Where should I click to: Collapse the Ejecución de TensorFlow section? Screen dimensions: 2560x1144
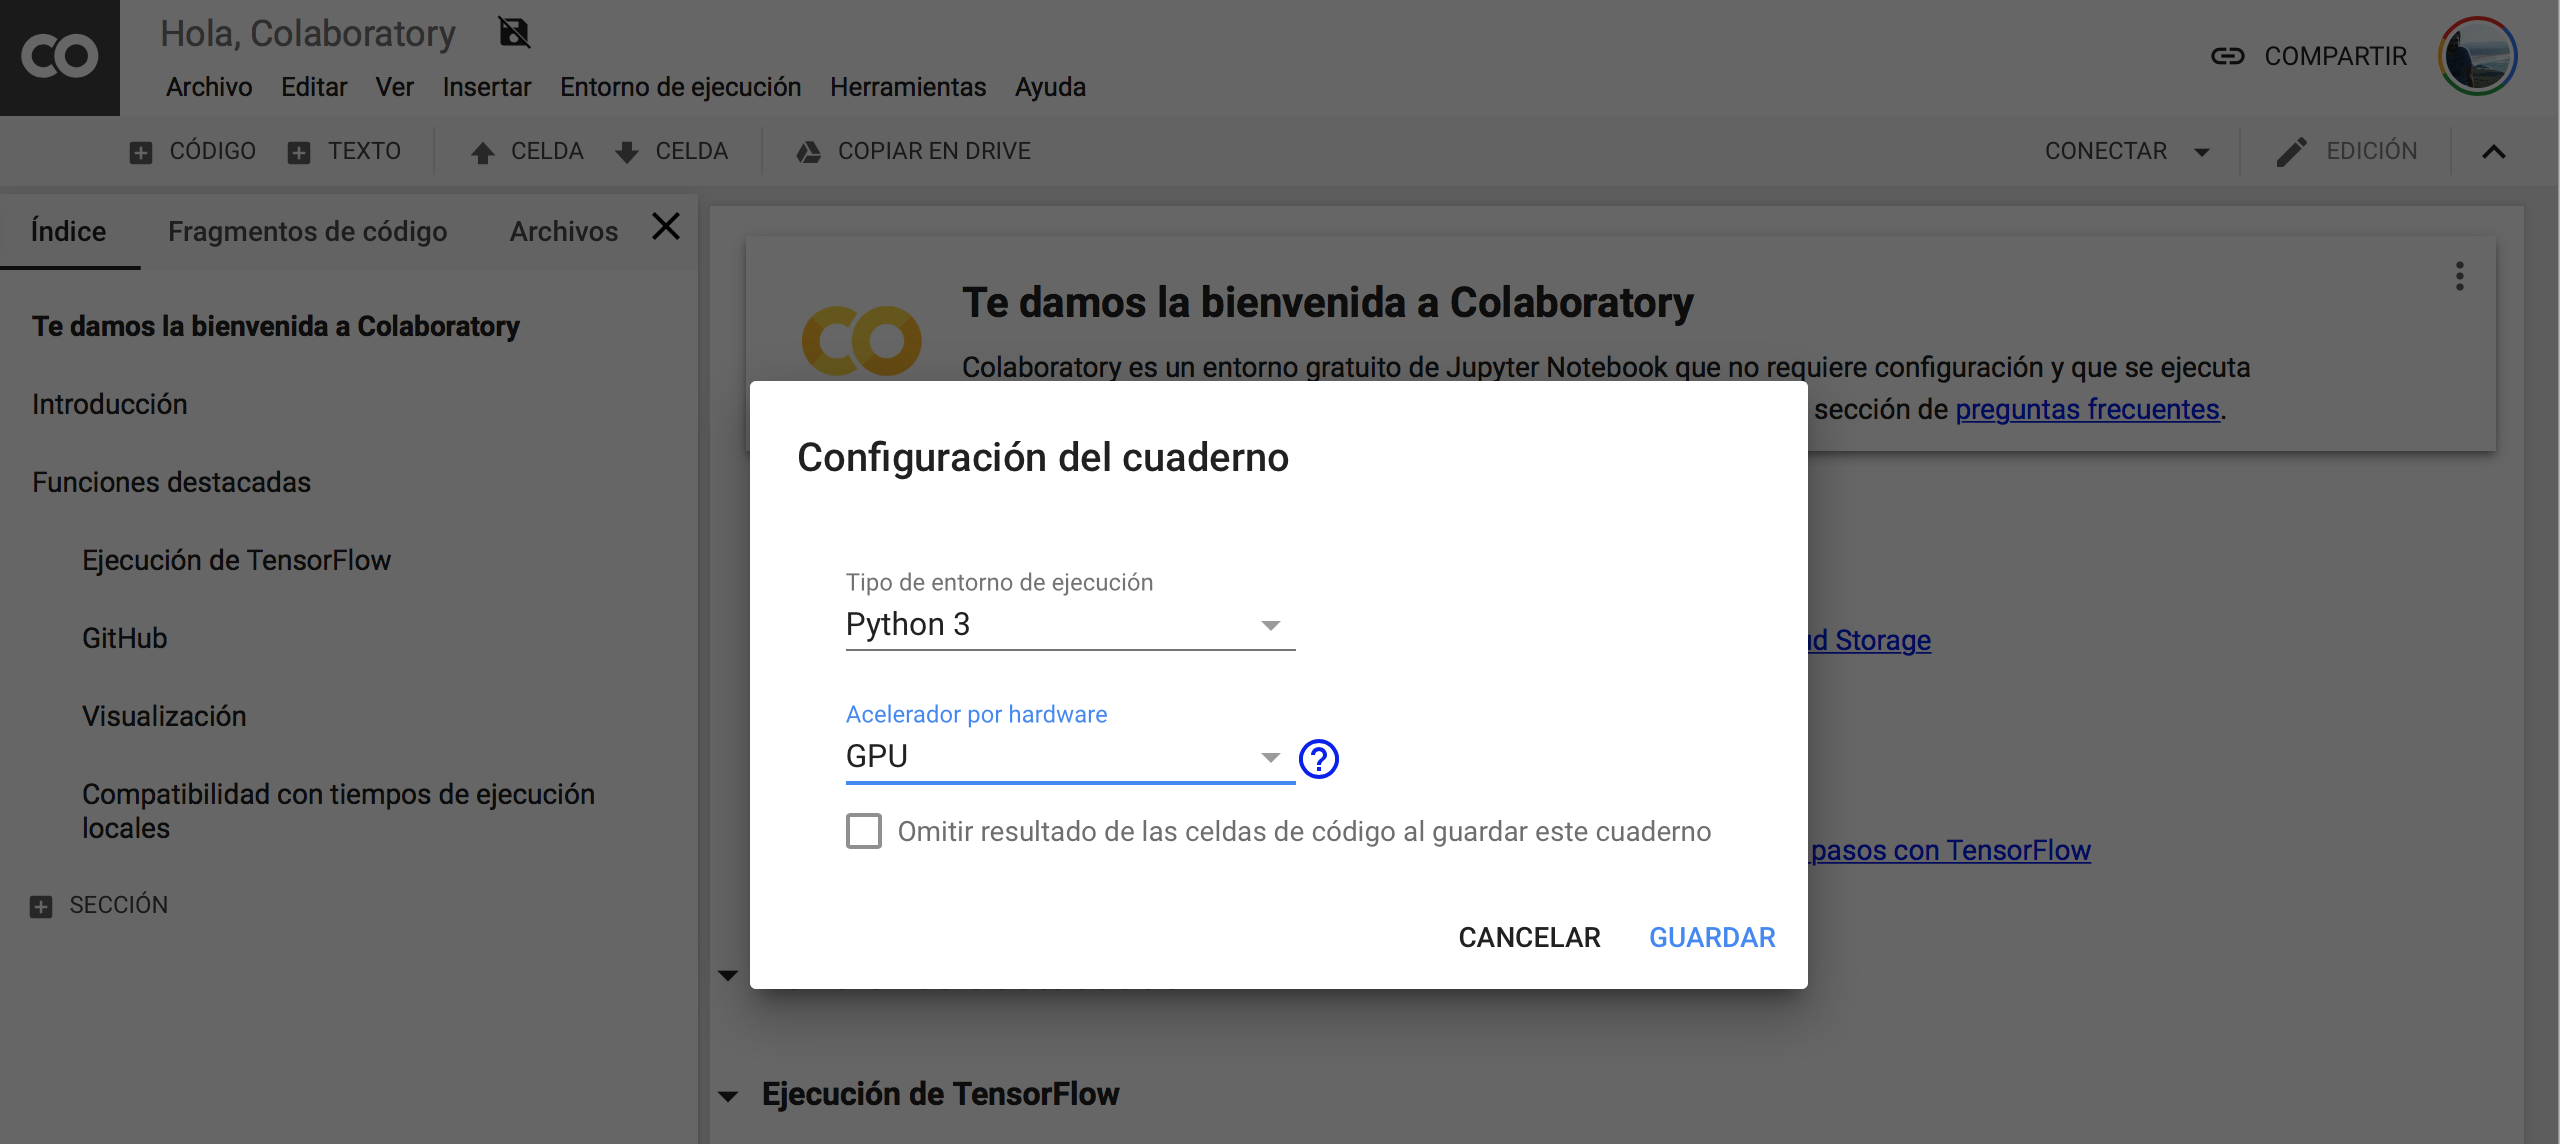pos(728,1096)
